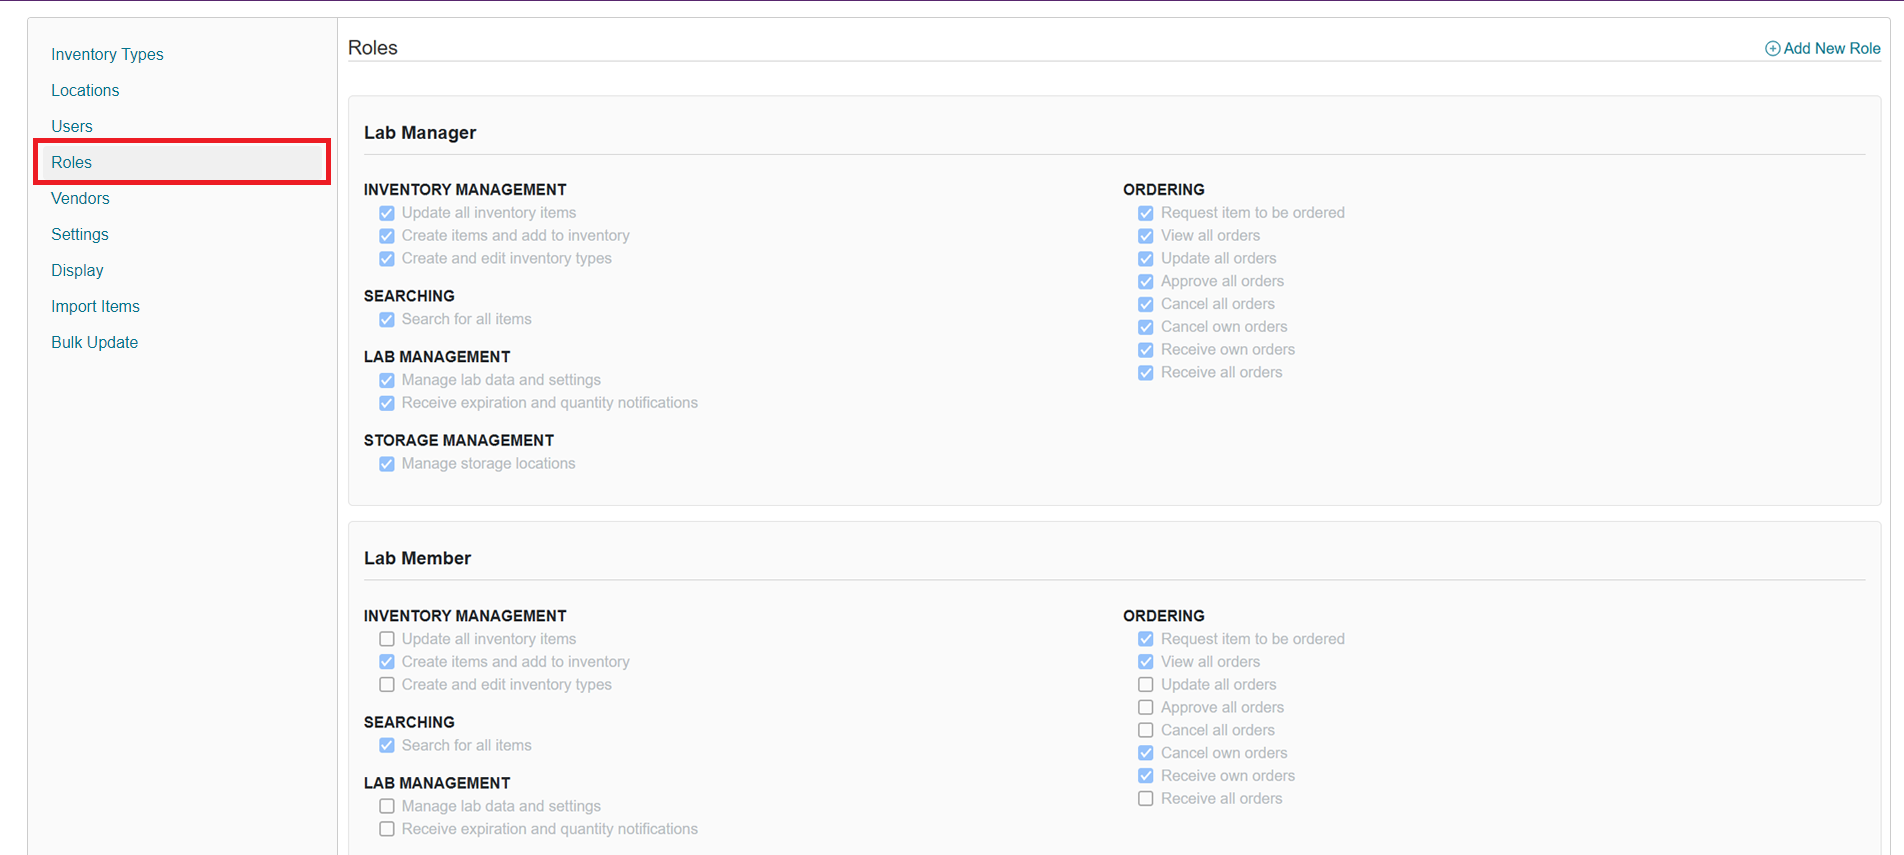This screenshot has height=855, width=1904.
Task: Open the Vendors page
Action: coord(80,199)
